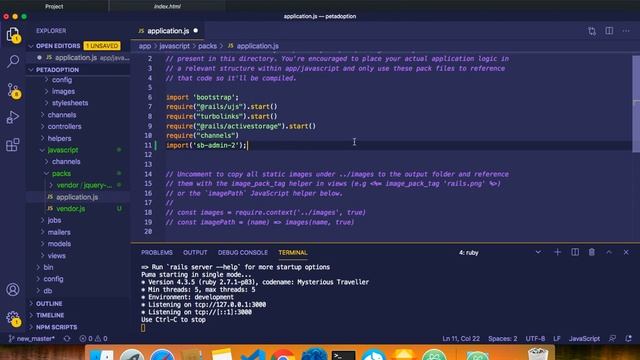Expand the db folder
Screen dimensions: 640x360
[48, 291]
